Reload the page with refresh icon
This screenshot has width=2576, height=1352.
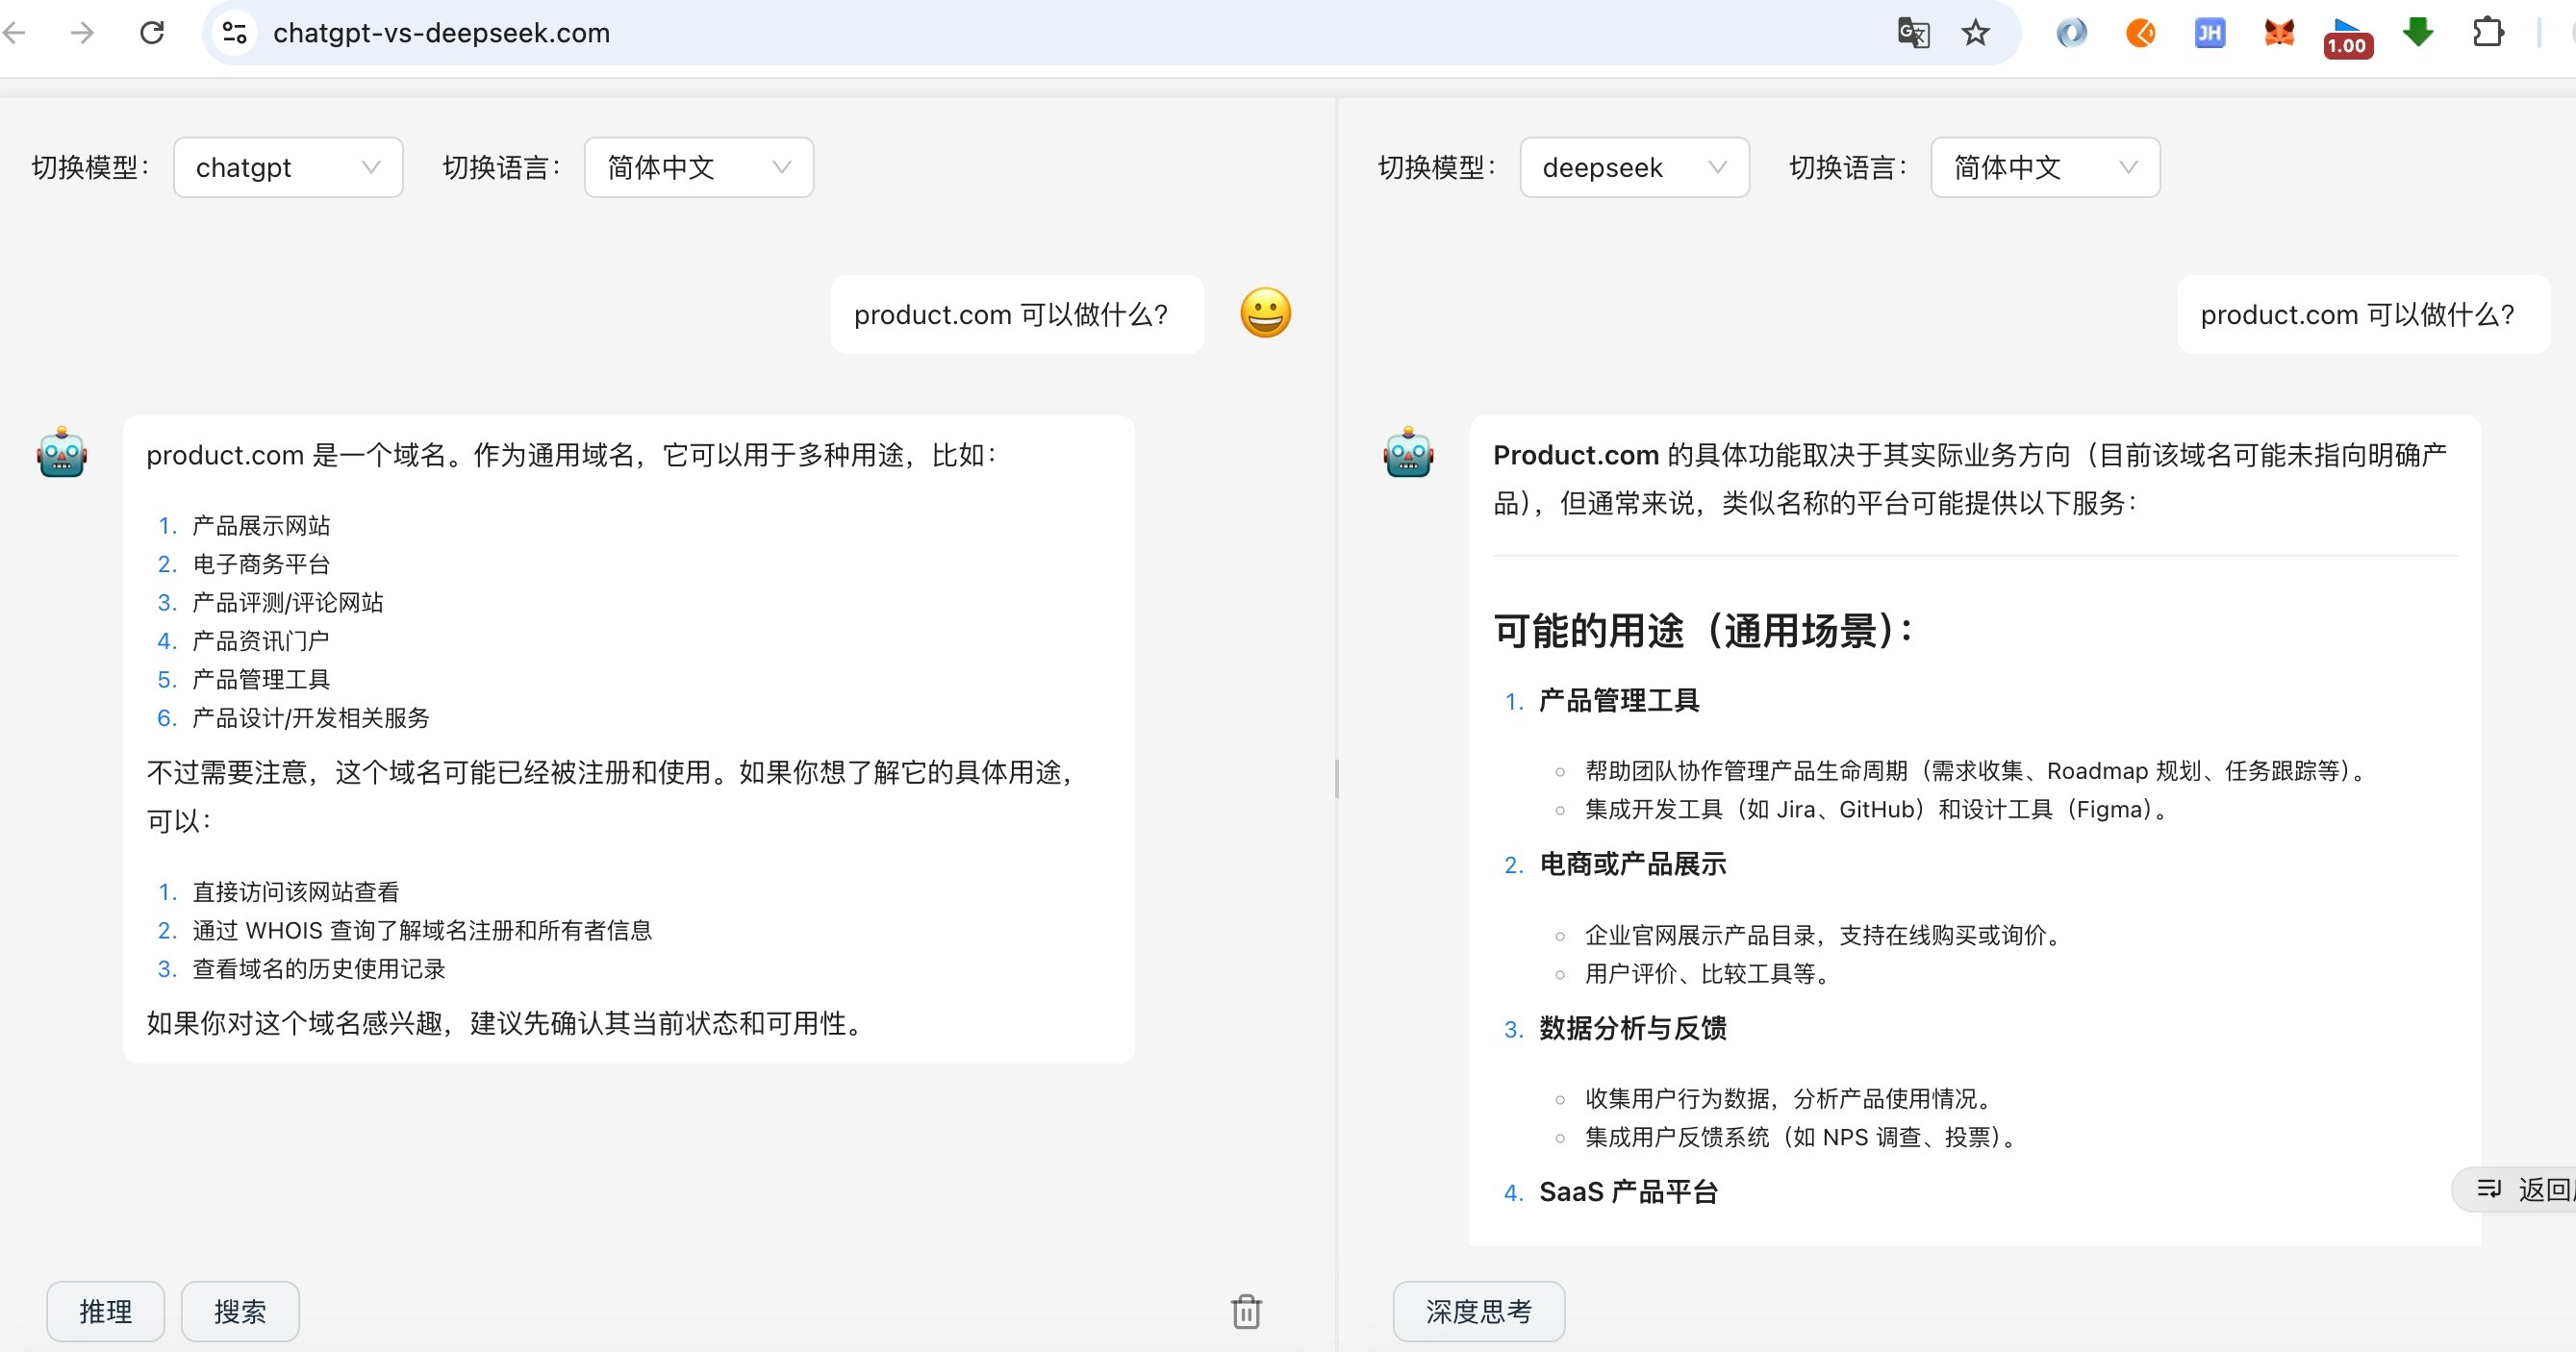tap(152, 33)
